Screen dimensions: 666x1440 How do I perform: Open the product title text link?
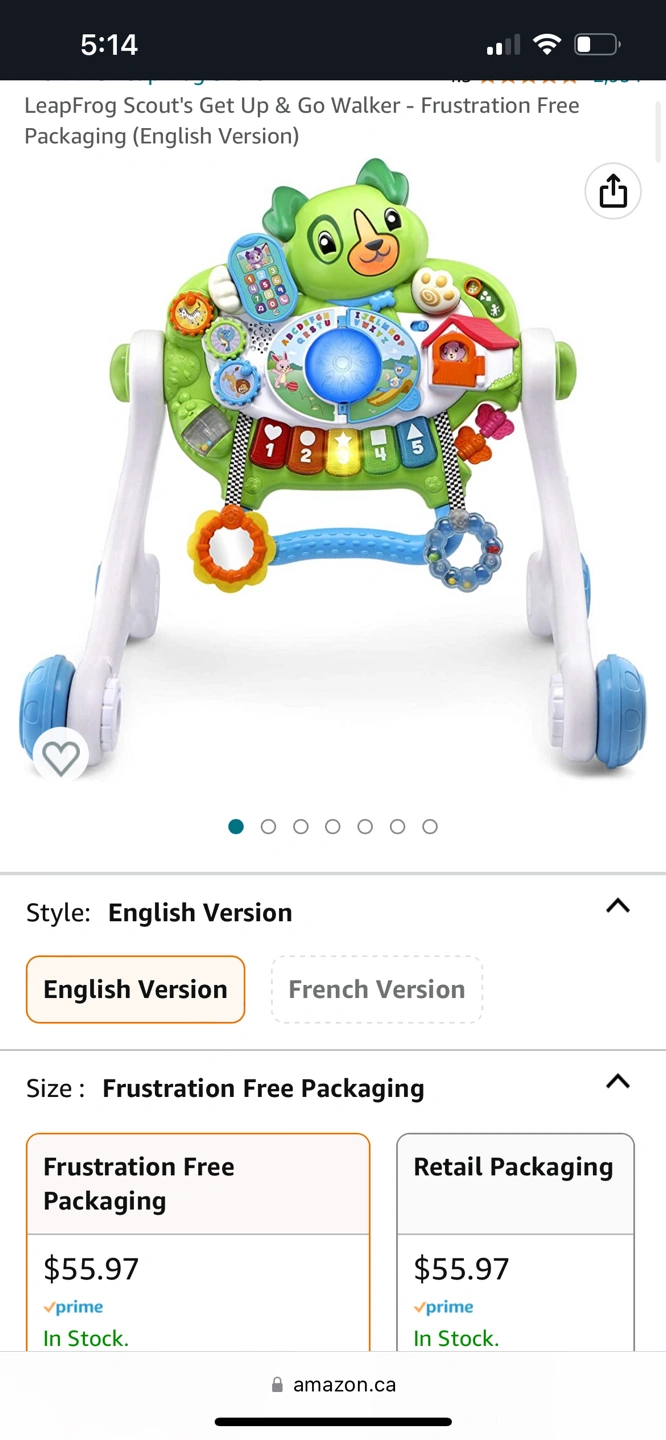pyautogui.click(x=302, y=120)
